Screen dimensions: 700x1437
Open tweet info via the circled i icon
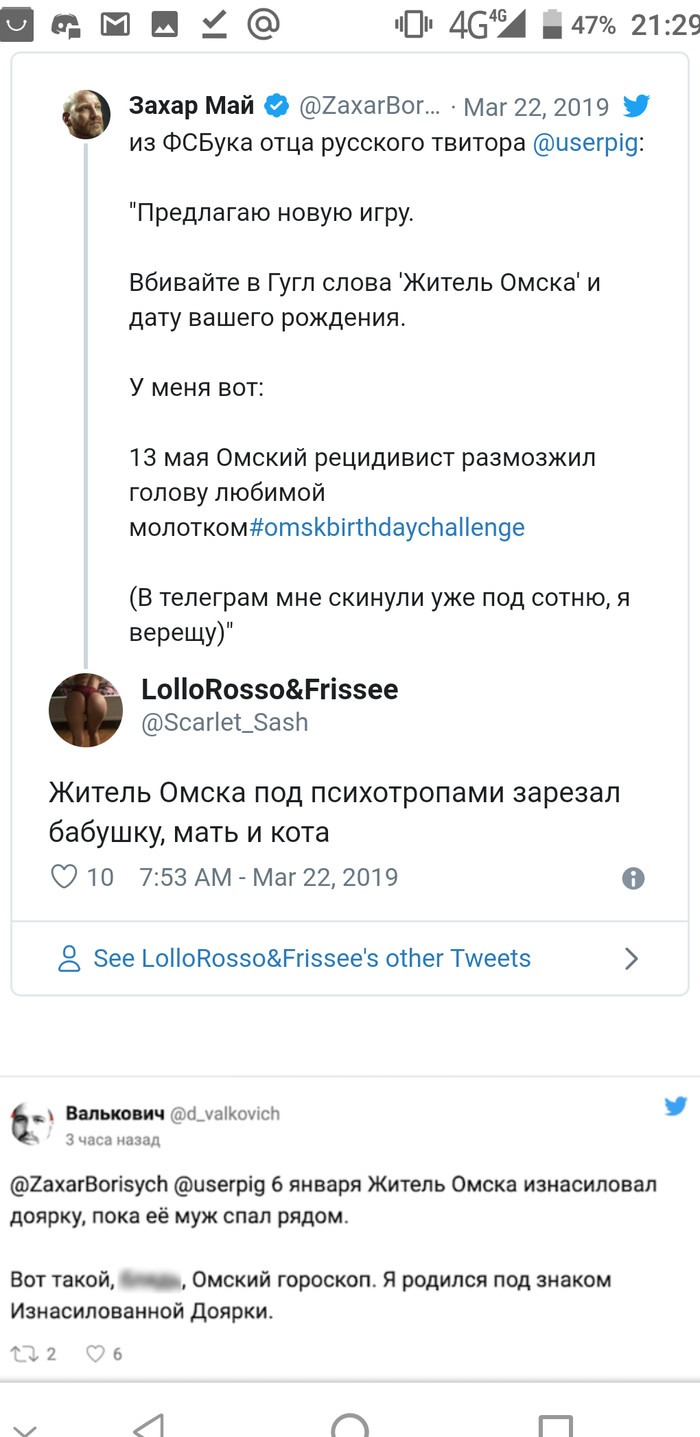click(633, 878)
